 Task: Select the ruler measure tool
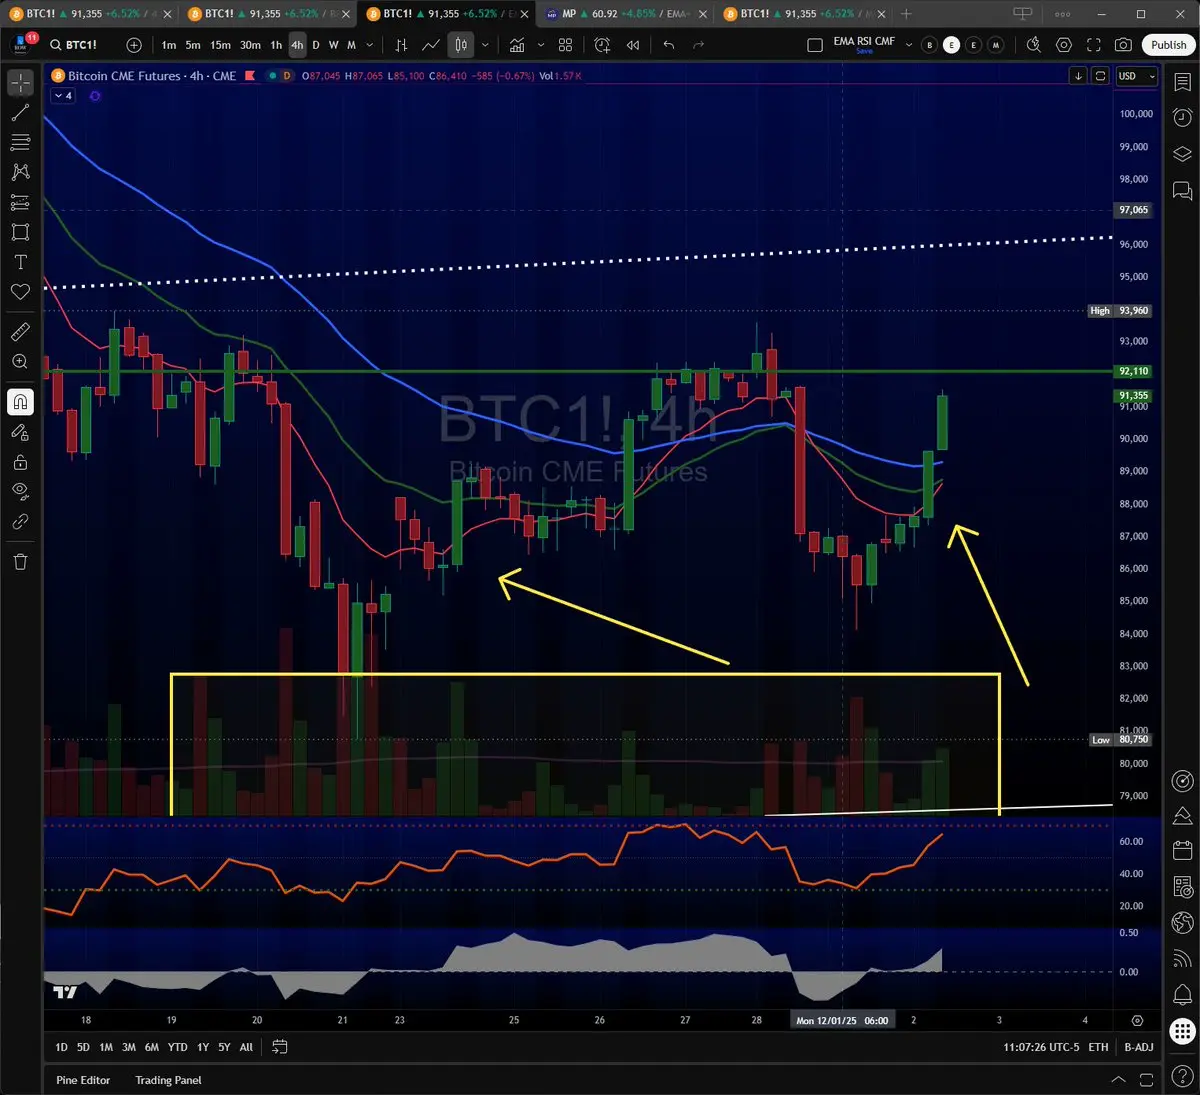pyautogui.click(x=20, y=331)
